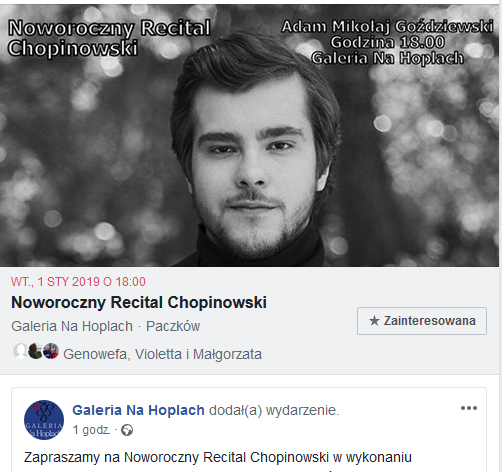Click the 1 godz. post timestamp
Image resolution: width=502 pixels, height=472 pixels.
point(91,430)
